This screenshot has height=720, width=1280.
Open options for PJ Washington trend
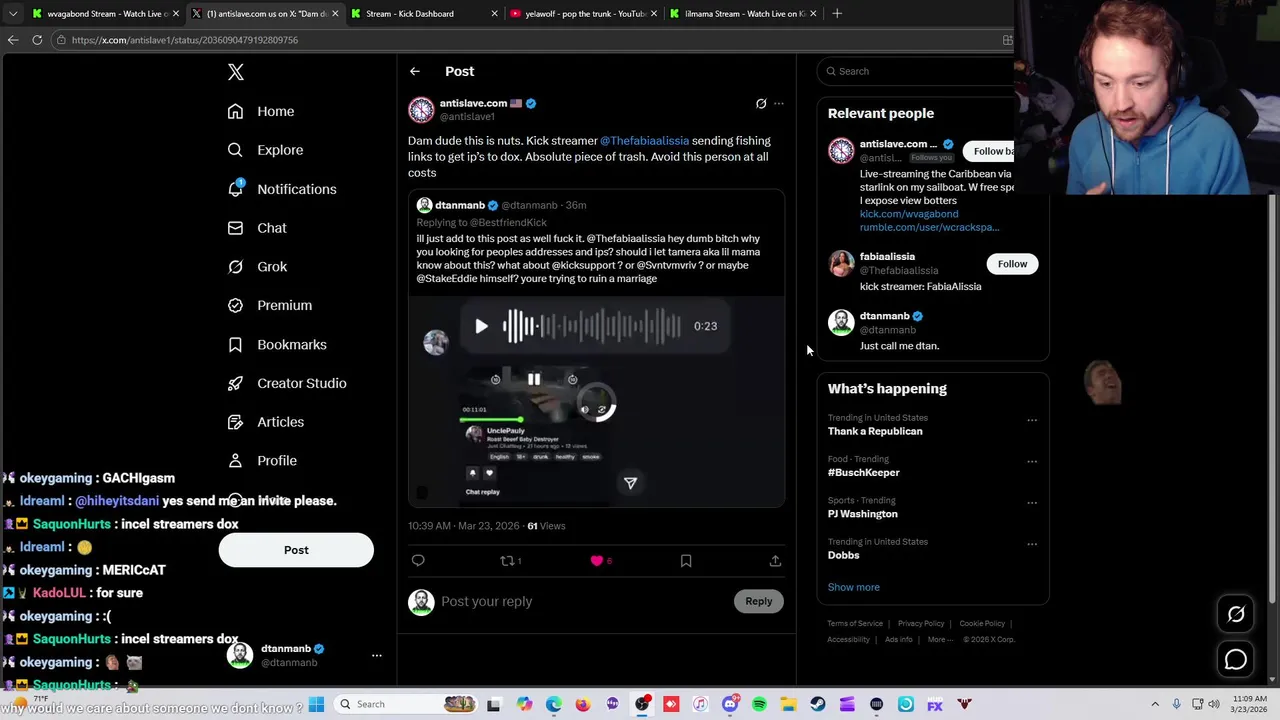pos(1032,503)
